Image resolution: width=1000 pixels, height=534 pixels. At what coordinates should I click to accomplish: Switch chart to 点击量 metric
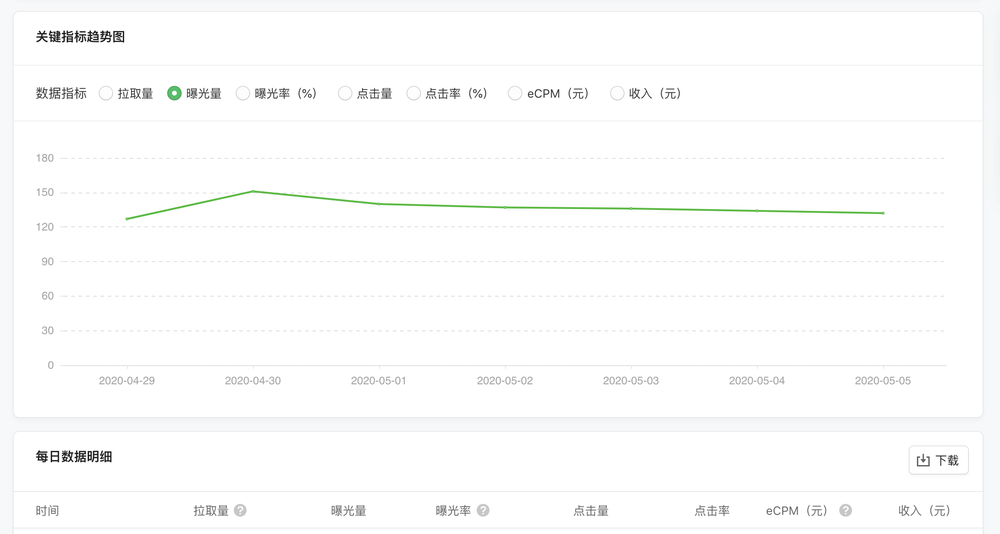point(345,93)
